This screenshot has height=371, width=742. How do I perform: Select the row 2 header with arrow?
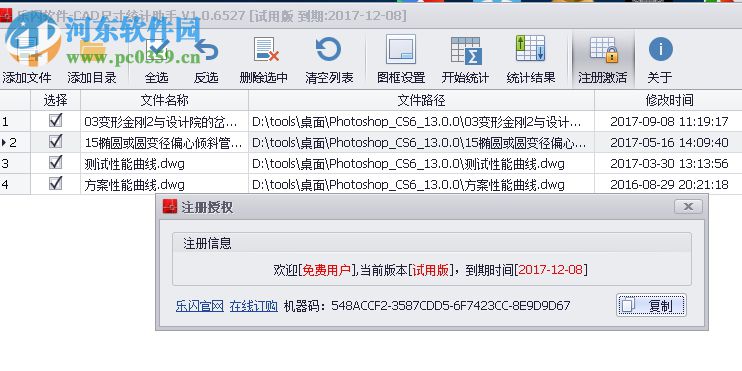(x=15, y=142)
